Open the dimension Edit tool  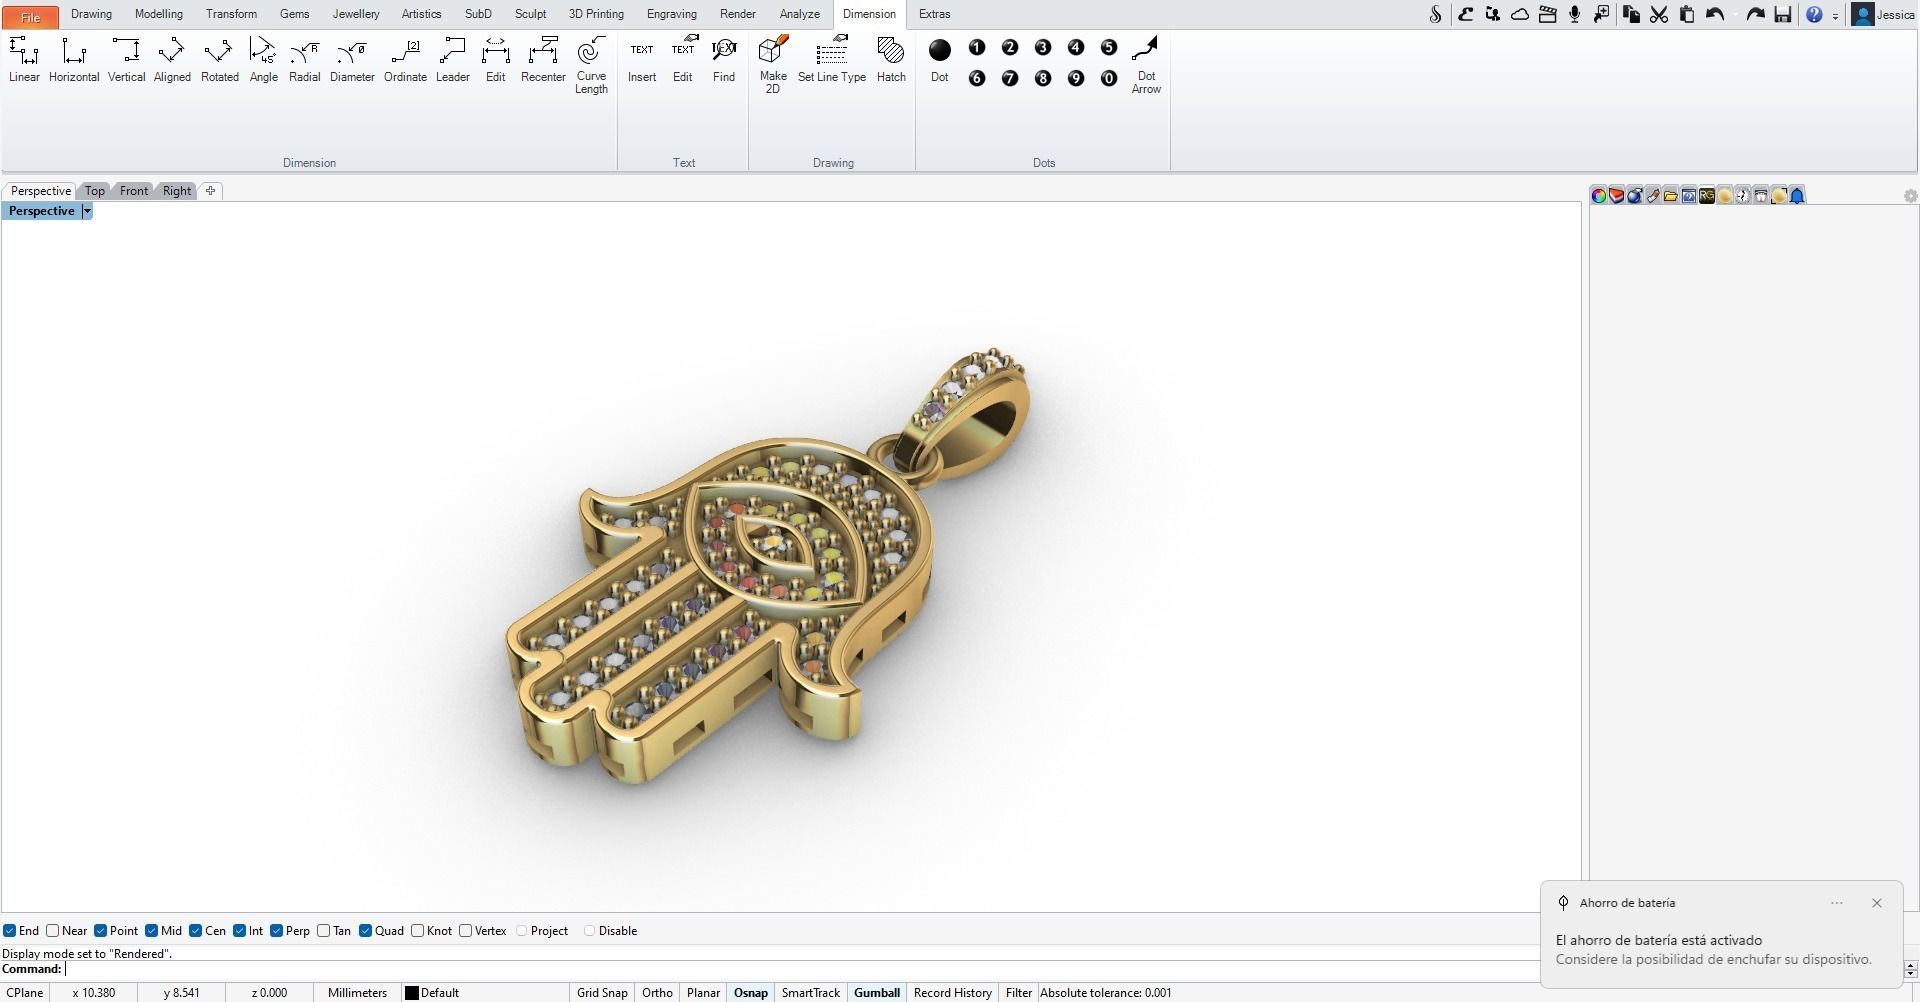click(495, 60)
